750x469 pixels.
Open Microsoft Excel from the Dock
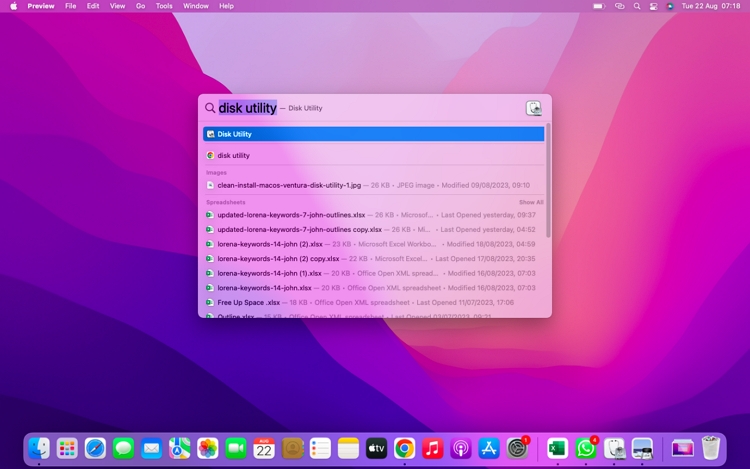click(557, 448)
